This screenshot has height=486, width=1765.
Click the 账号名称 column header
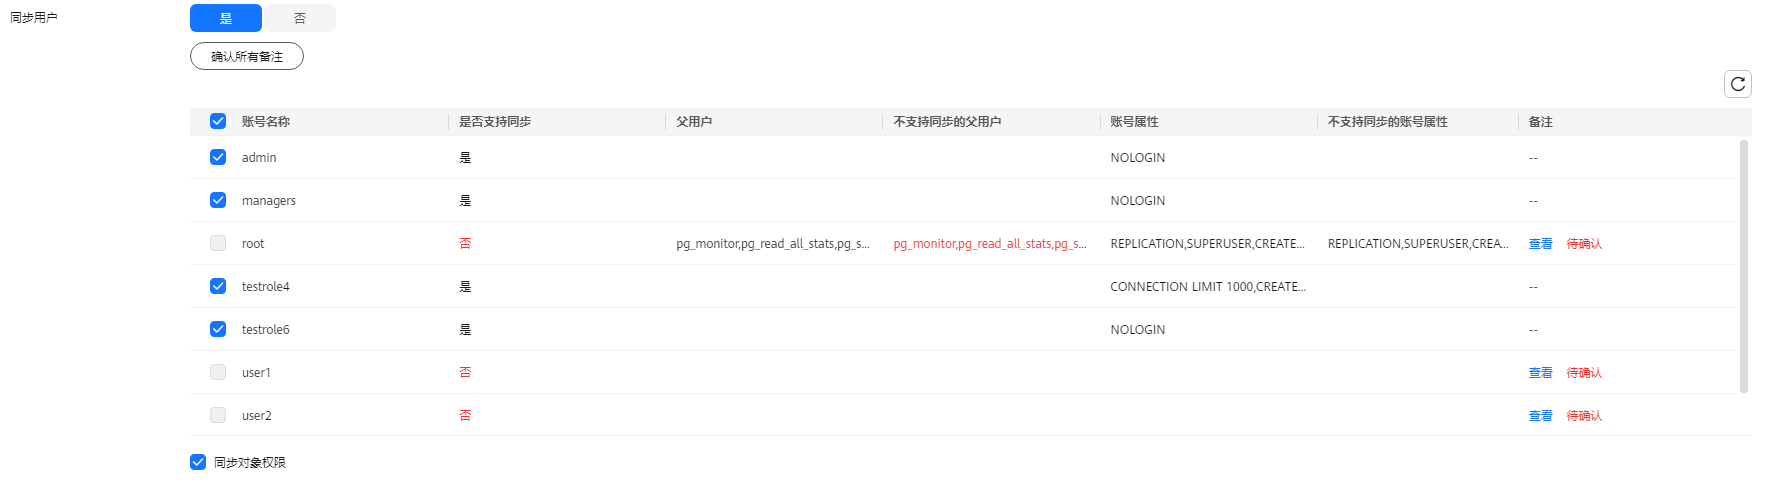click(266, 122)
